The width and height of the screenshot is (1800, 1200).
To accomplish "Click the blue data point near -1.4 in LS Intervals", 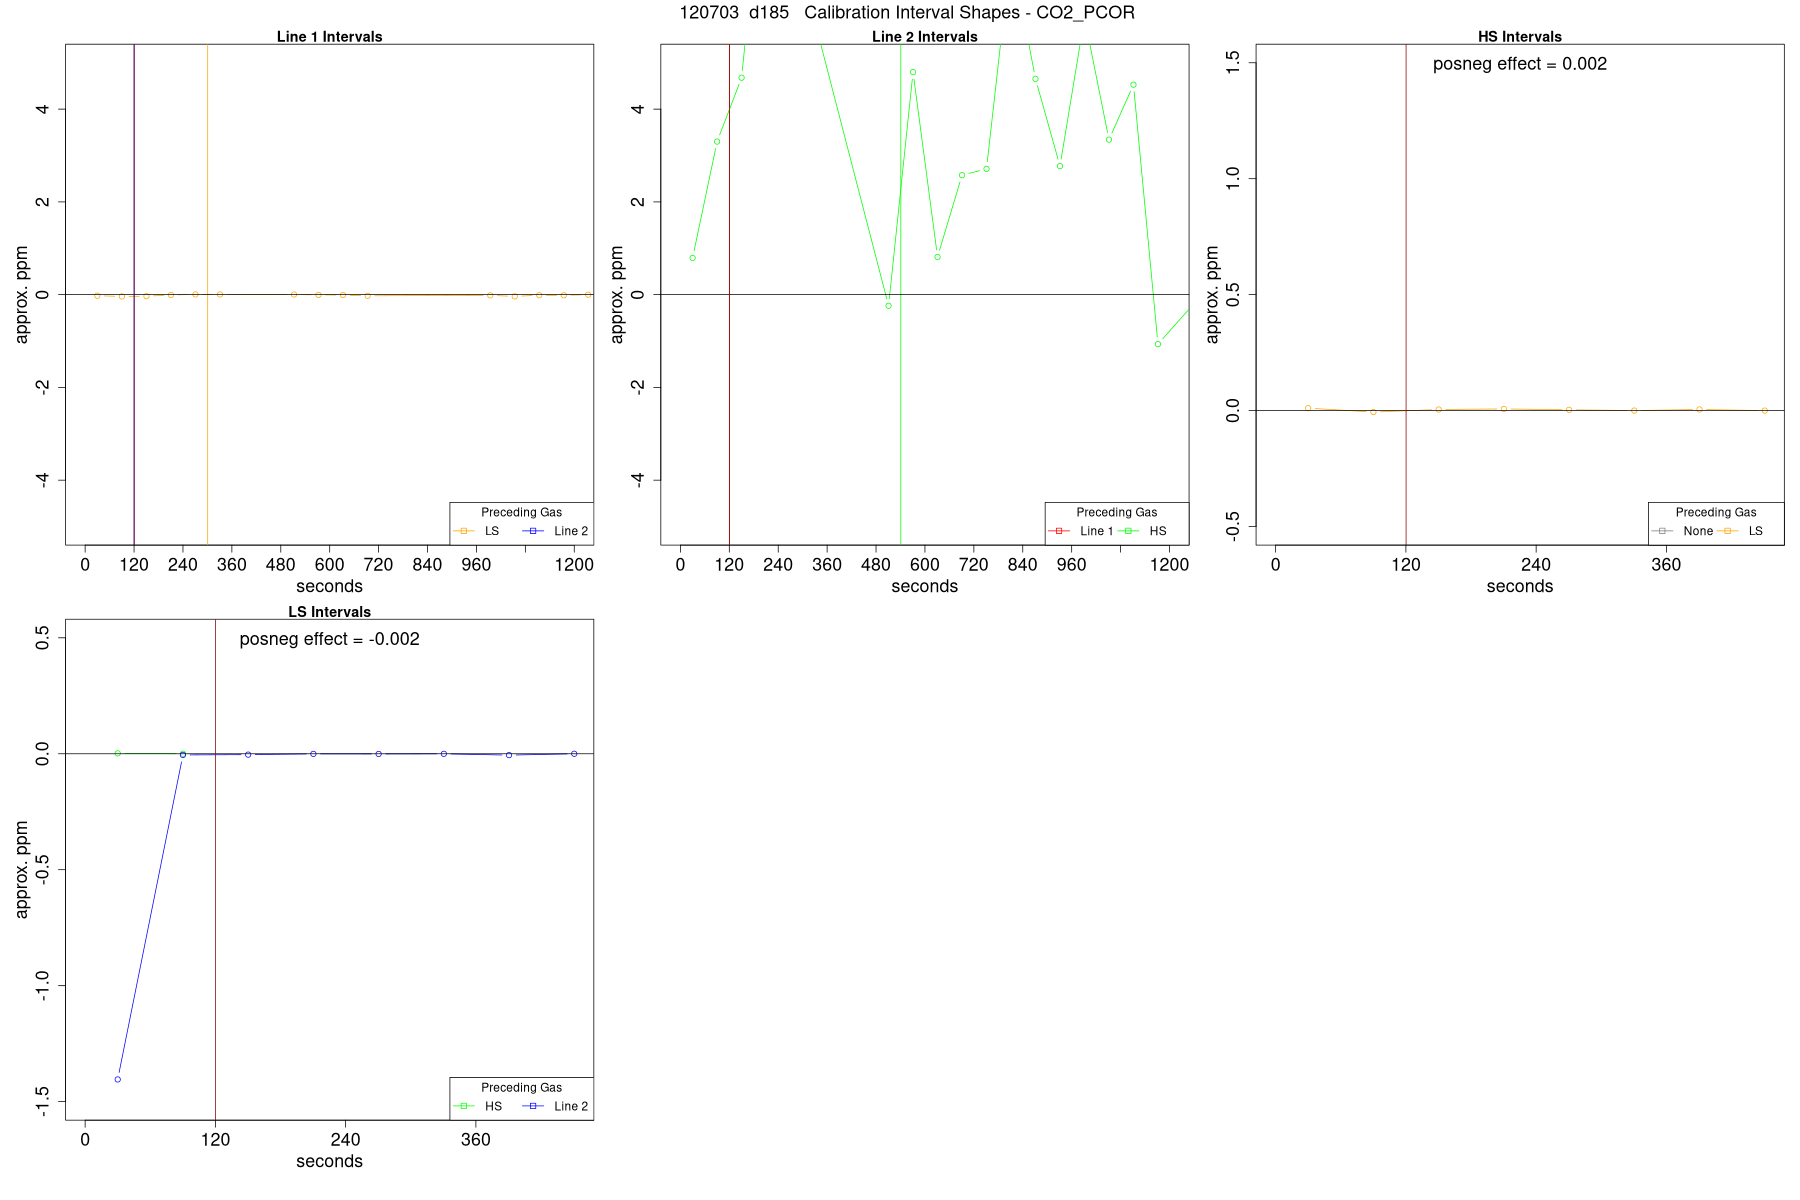I will (x=118, y=1079).
